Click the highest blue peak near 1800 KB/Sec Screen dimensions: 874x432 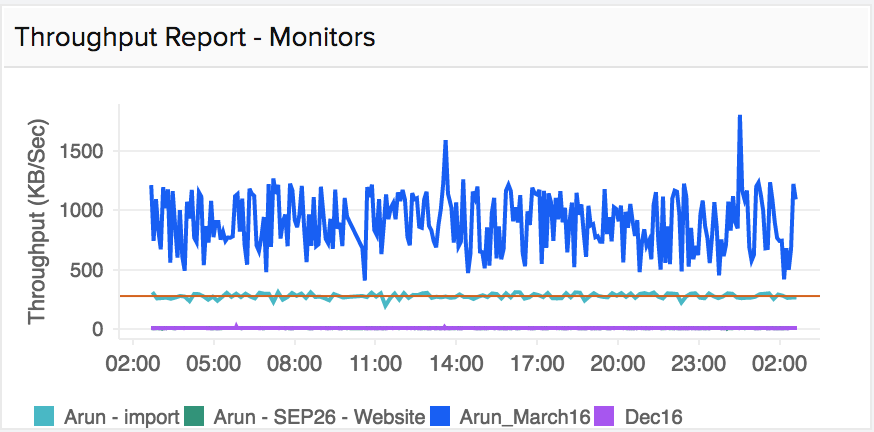[739, 117]
